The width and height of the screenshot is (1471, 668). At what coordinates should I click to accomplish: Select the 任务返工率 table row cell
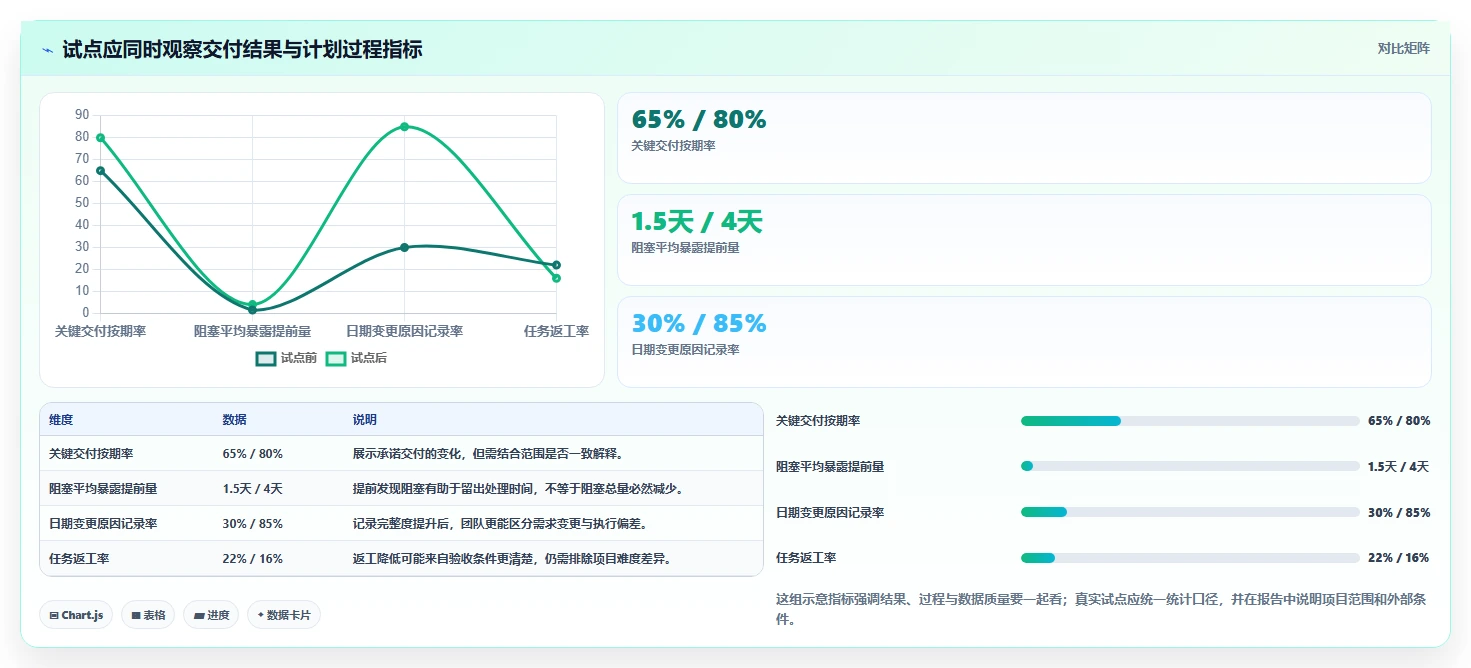[79, 558]
